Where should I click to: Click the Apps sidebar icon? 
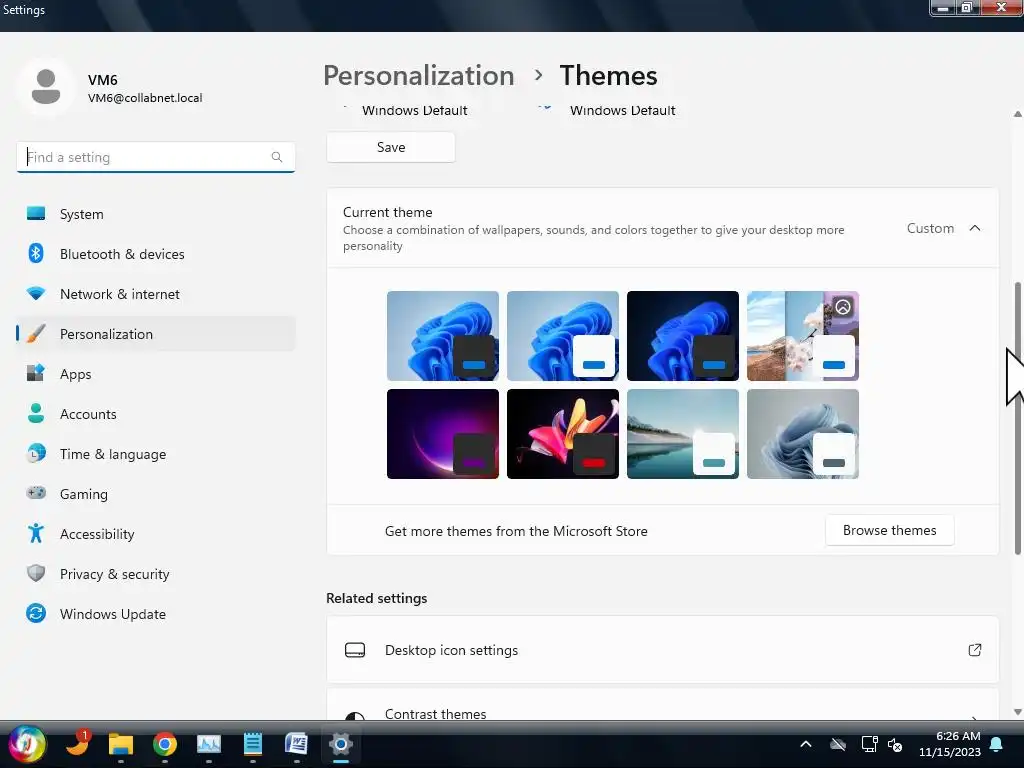click(36, 374)
